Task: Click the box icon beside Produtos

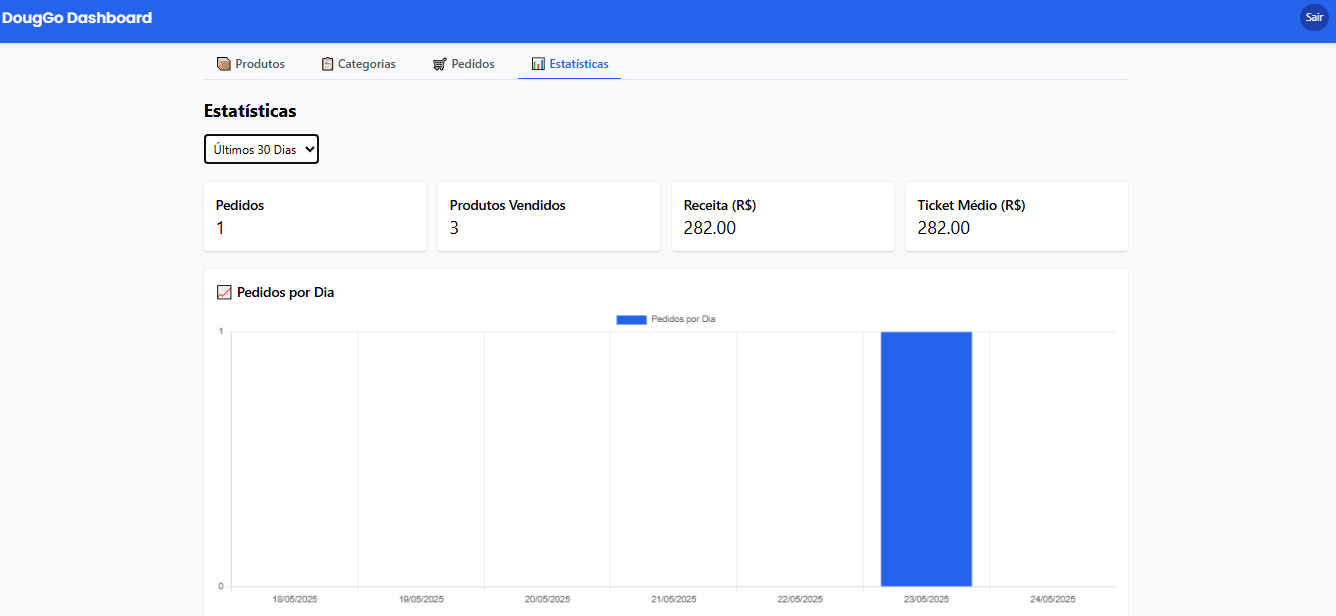Action: (224, 64)
